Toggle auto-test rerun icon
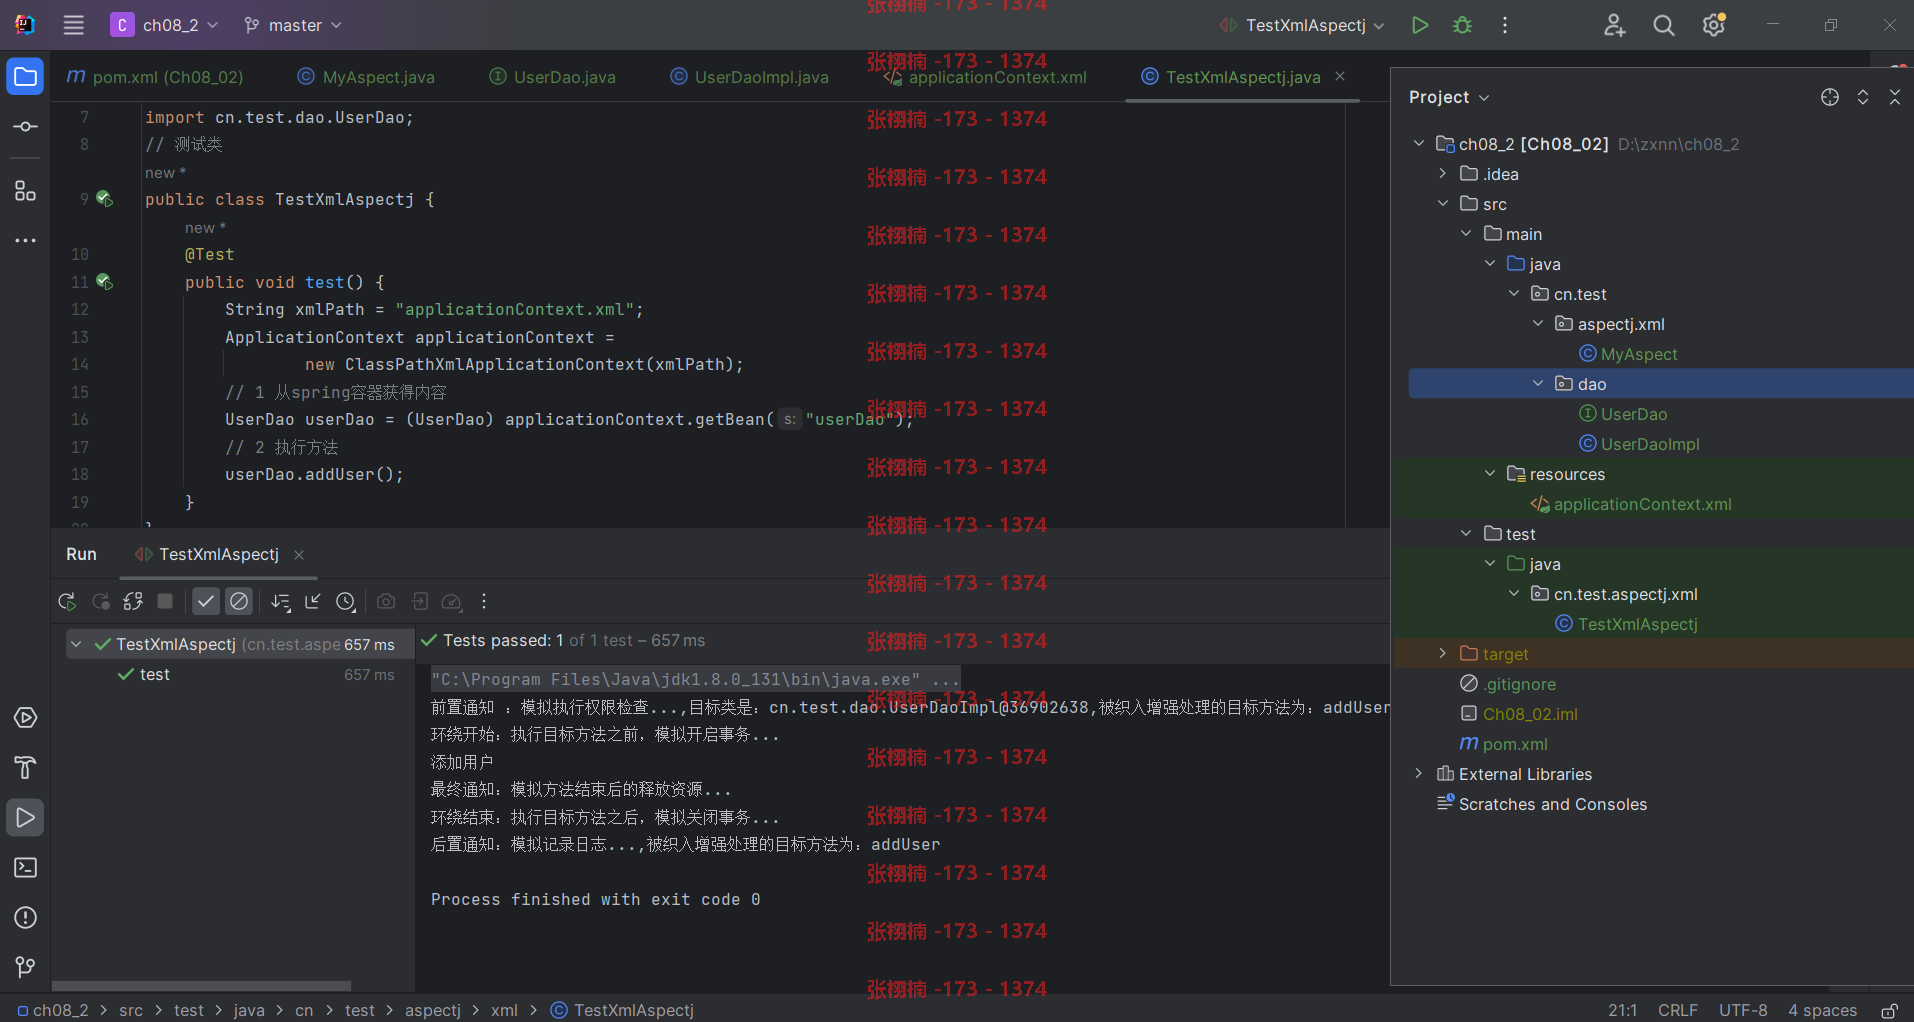Viewport: 1914px width, 1022px height. click(133, 601)
